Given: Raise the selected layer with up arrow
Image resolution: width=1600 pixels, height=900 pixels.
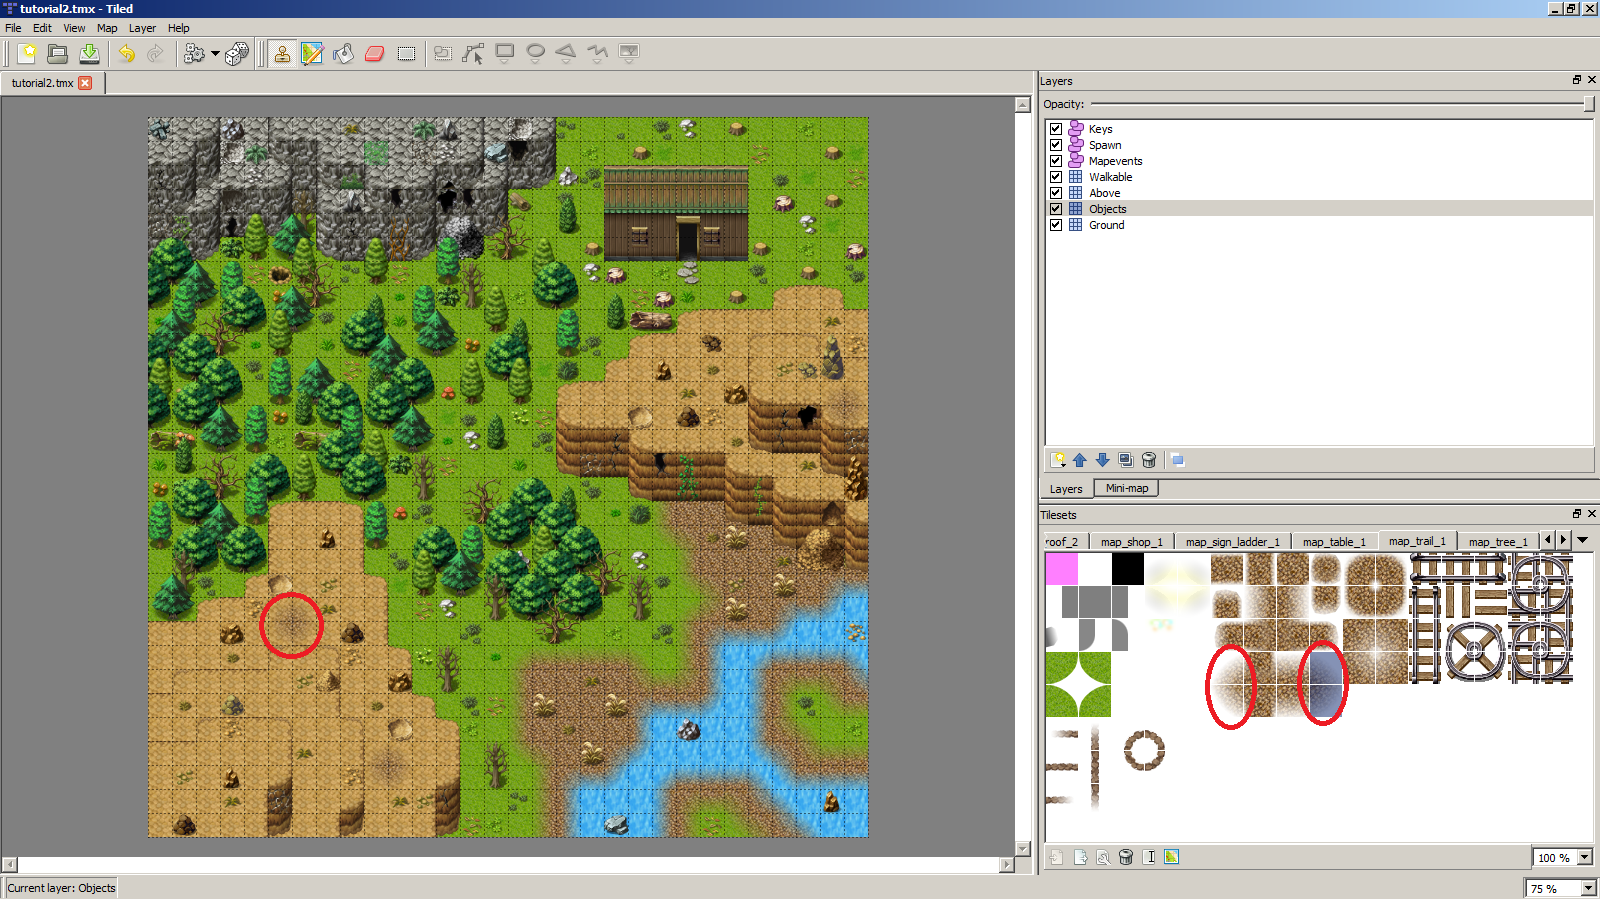Looking at the screenshot, I should (1080, 460).
